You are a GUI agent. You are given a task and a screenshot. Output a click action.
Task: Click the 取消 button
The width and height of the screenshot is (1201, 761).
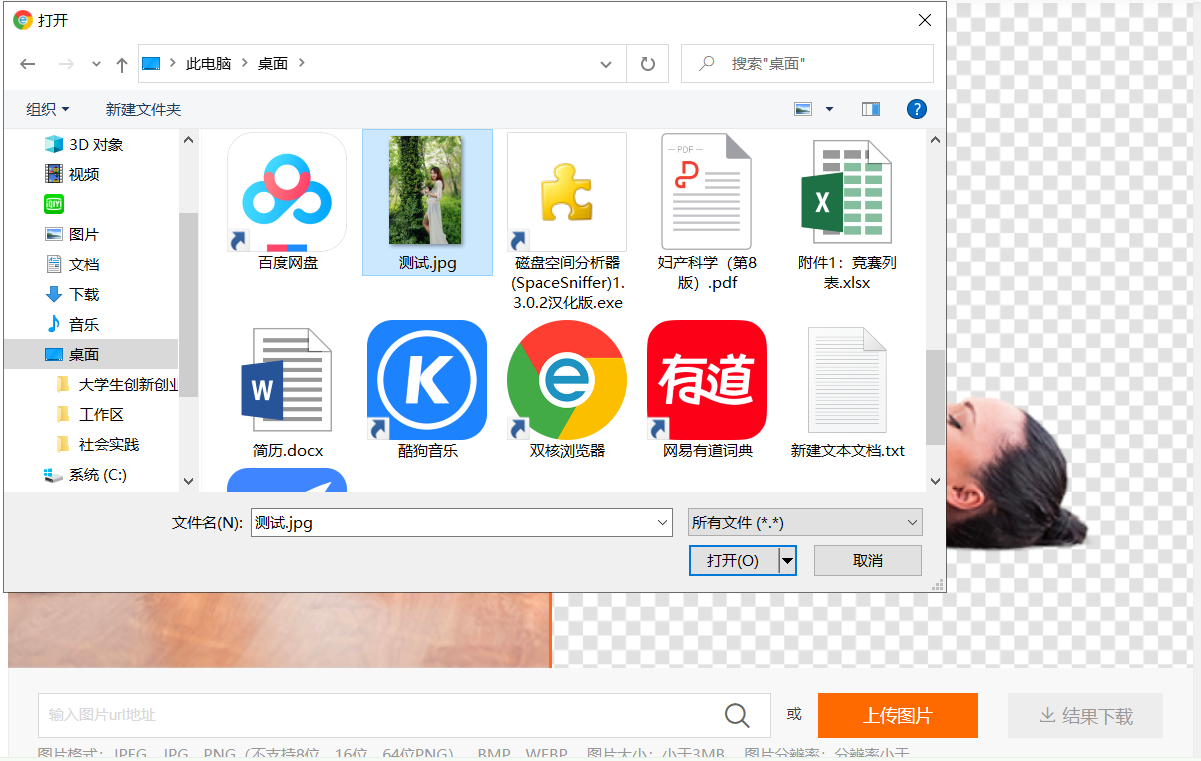click(x=868, y=560)
